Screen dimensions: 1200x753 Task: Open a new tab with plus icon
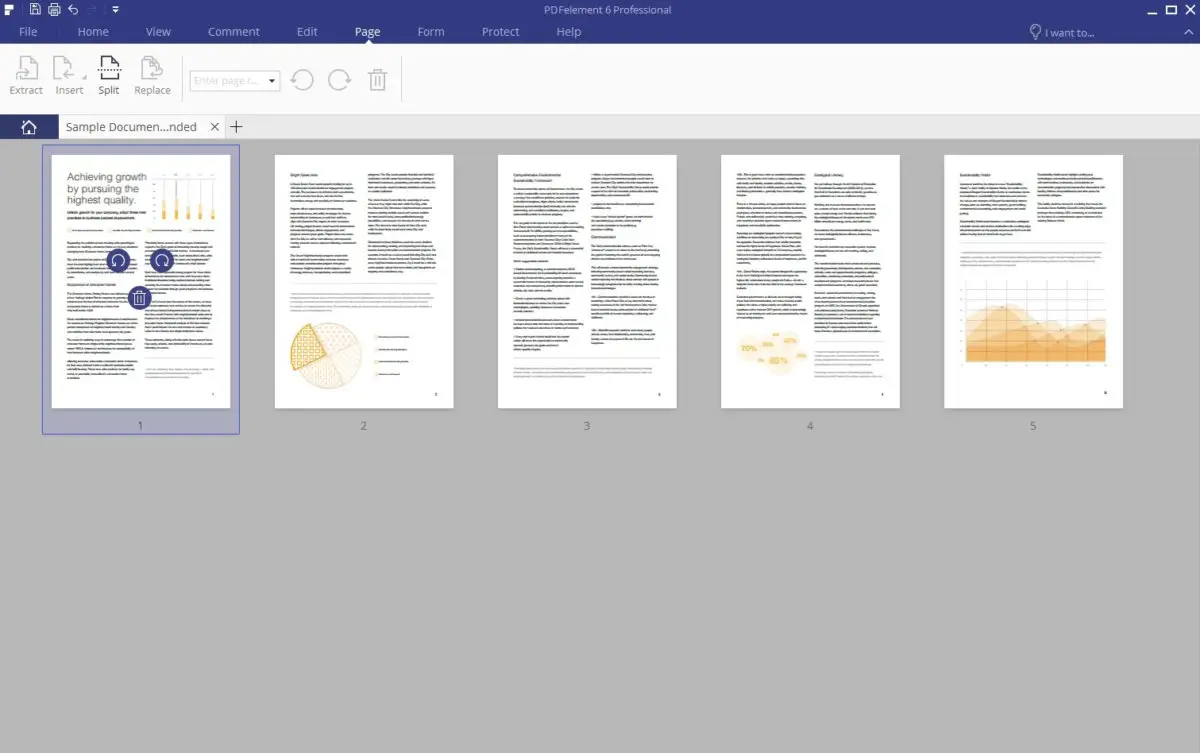coord(236,127)
